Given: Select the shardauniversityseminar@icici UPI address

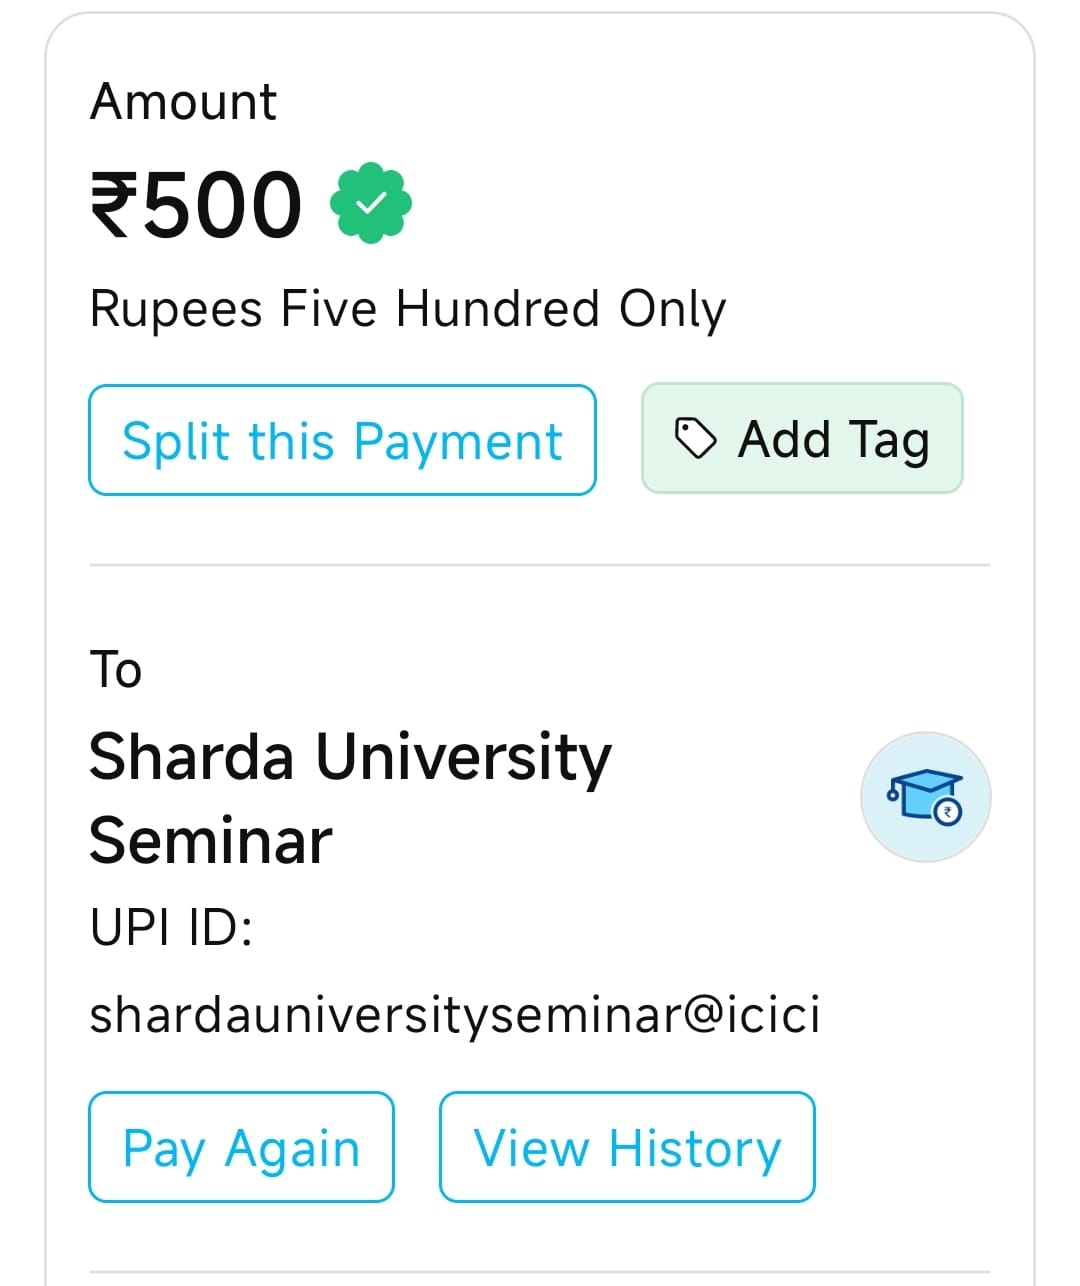Looking at the screenshot, I should click(x=455, y=1014).
